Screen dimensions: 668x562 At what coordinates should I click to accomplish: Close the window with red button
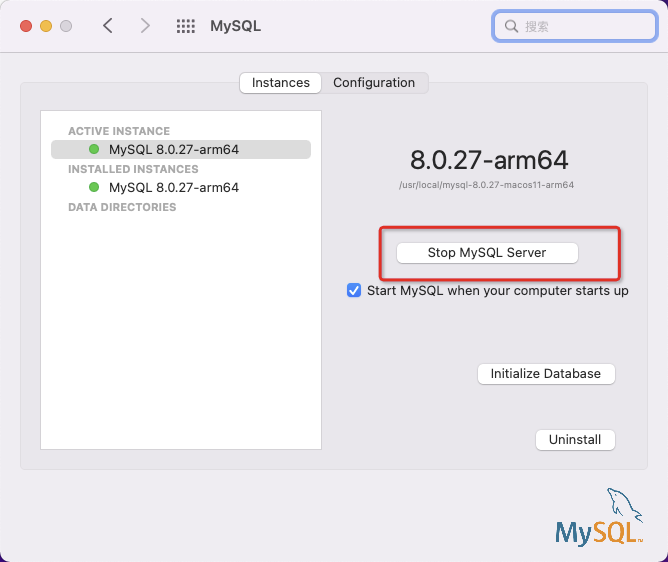point(26,26)
